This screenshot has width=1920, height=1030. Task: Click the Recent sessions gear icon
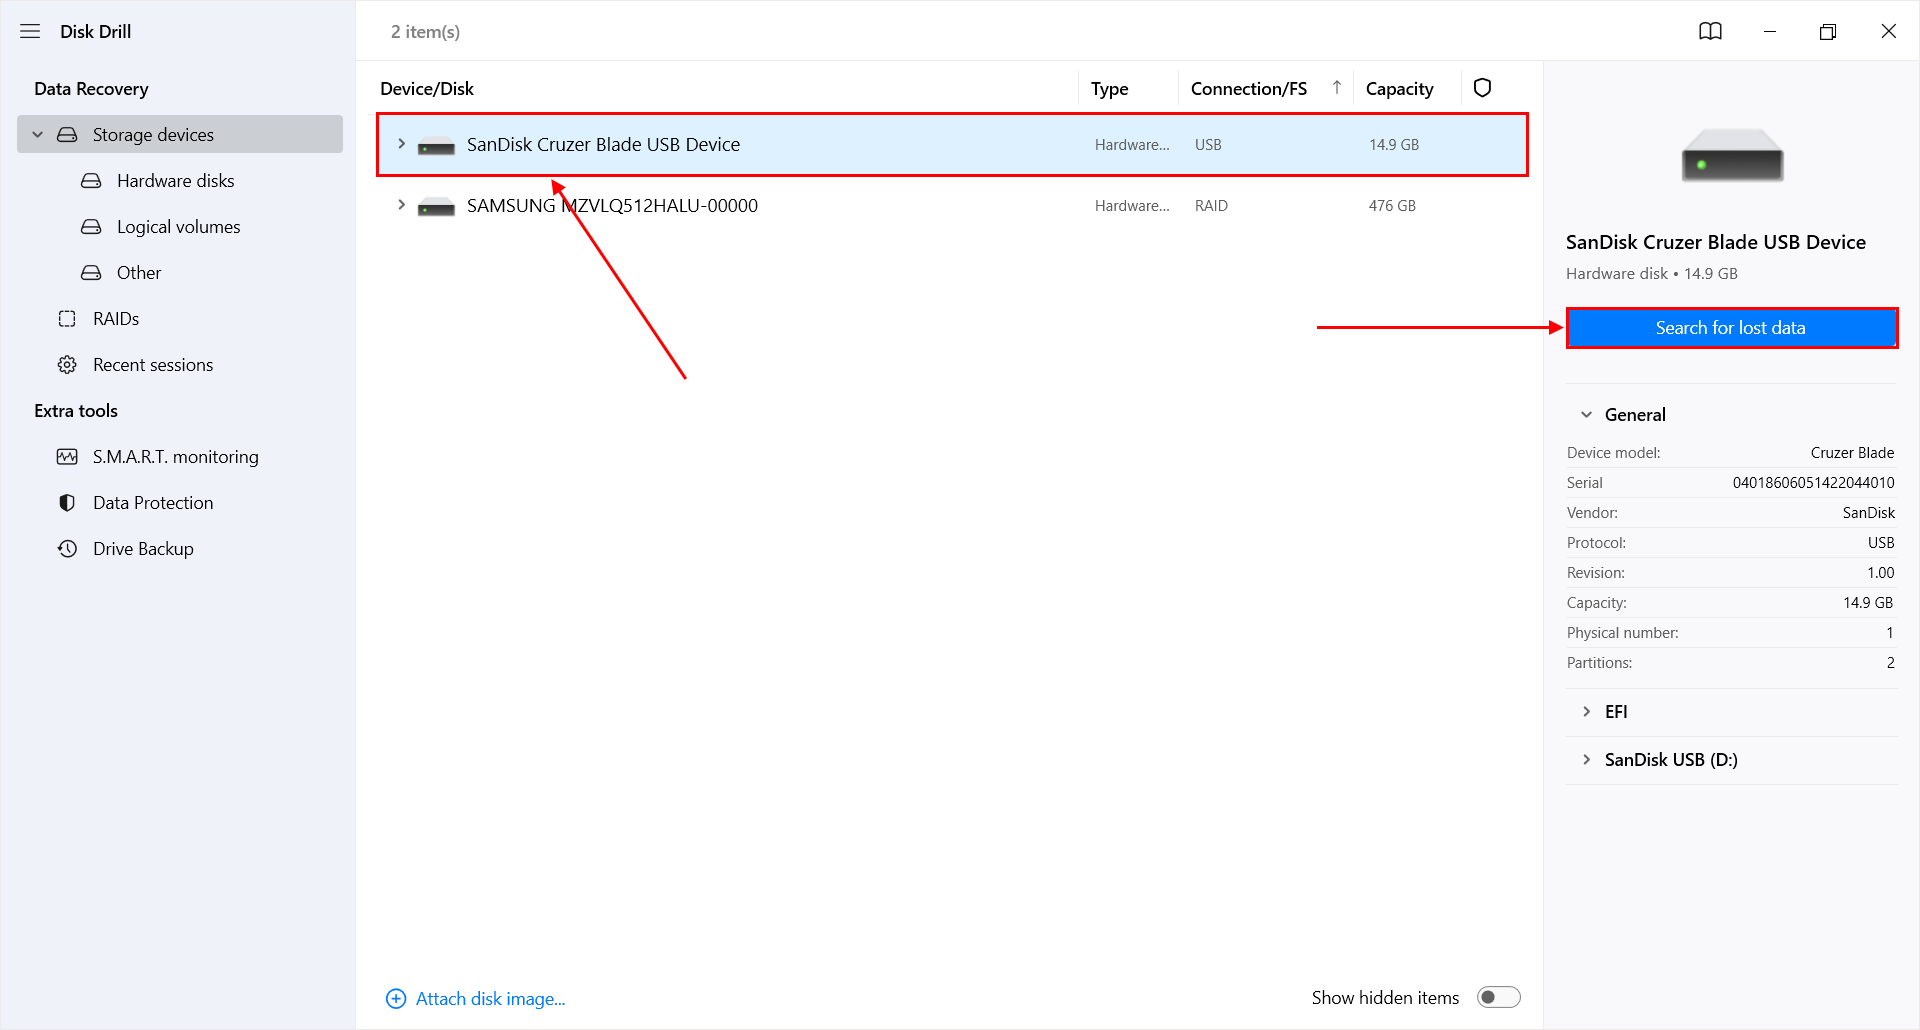67,365
